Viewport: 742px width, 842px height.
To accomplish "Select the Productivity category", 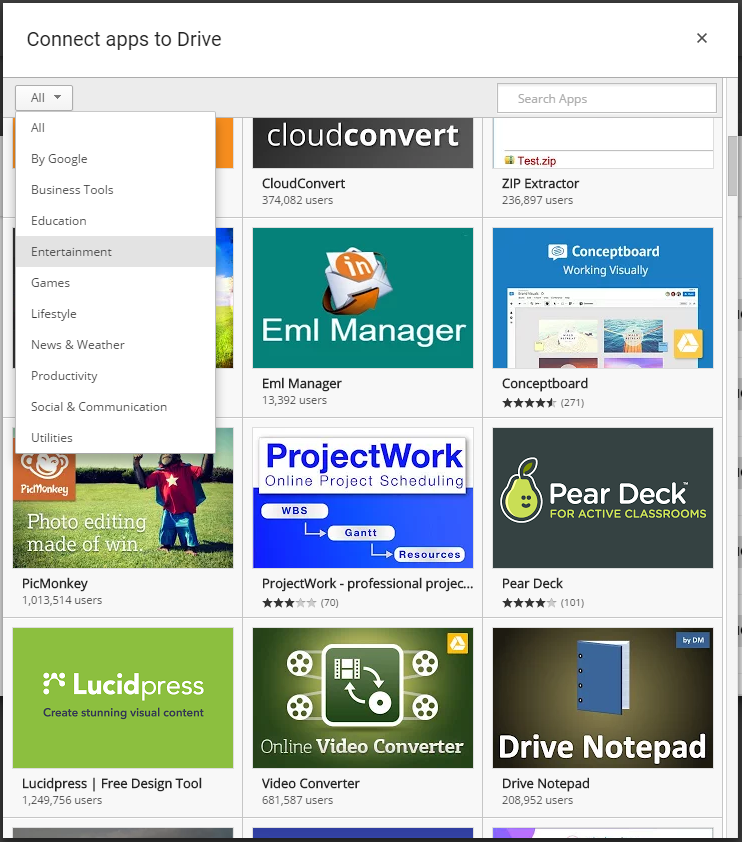I will pos(115,376).
